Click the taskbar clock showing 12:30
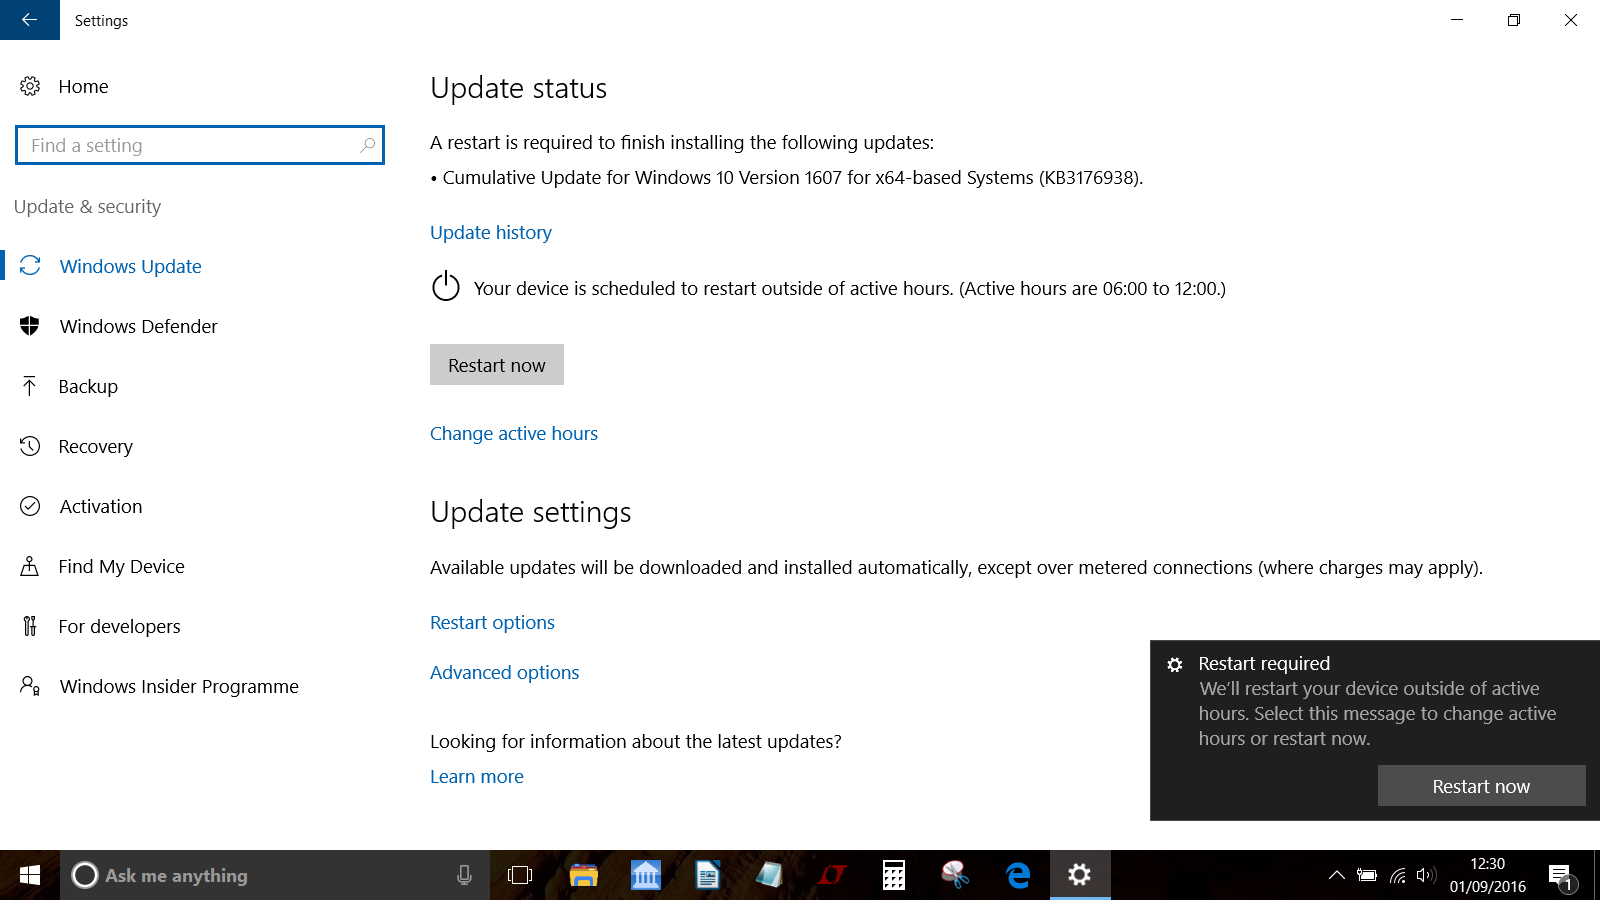Image resolution: width=1600 pixels, height=900 pixels. [1488, 875]
